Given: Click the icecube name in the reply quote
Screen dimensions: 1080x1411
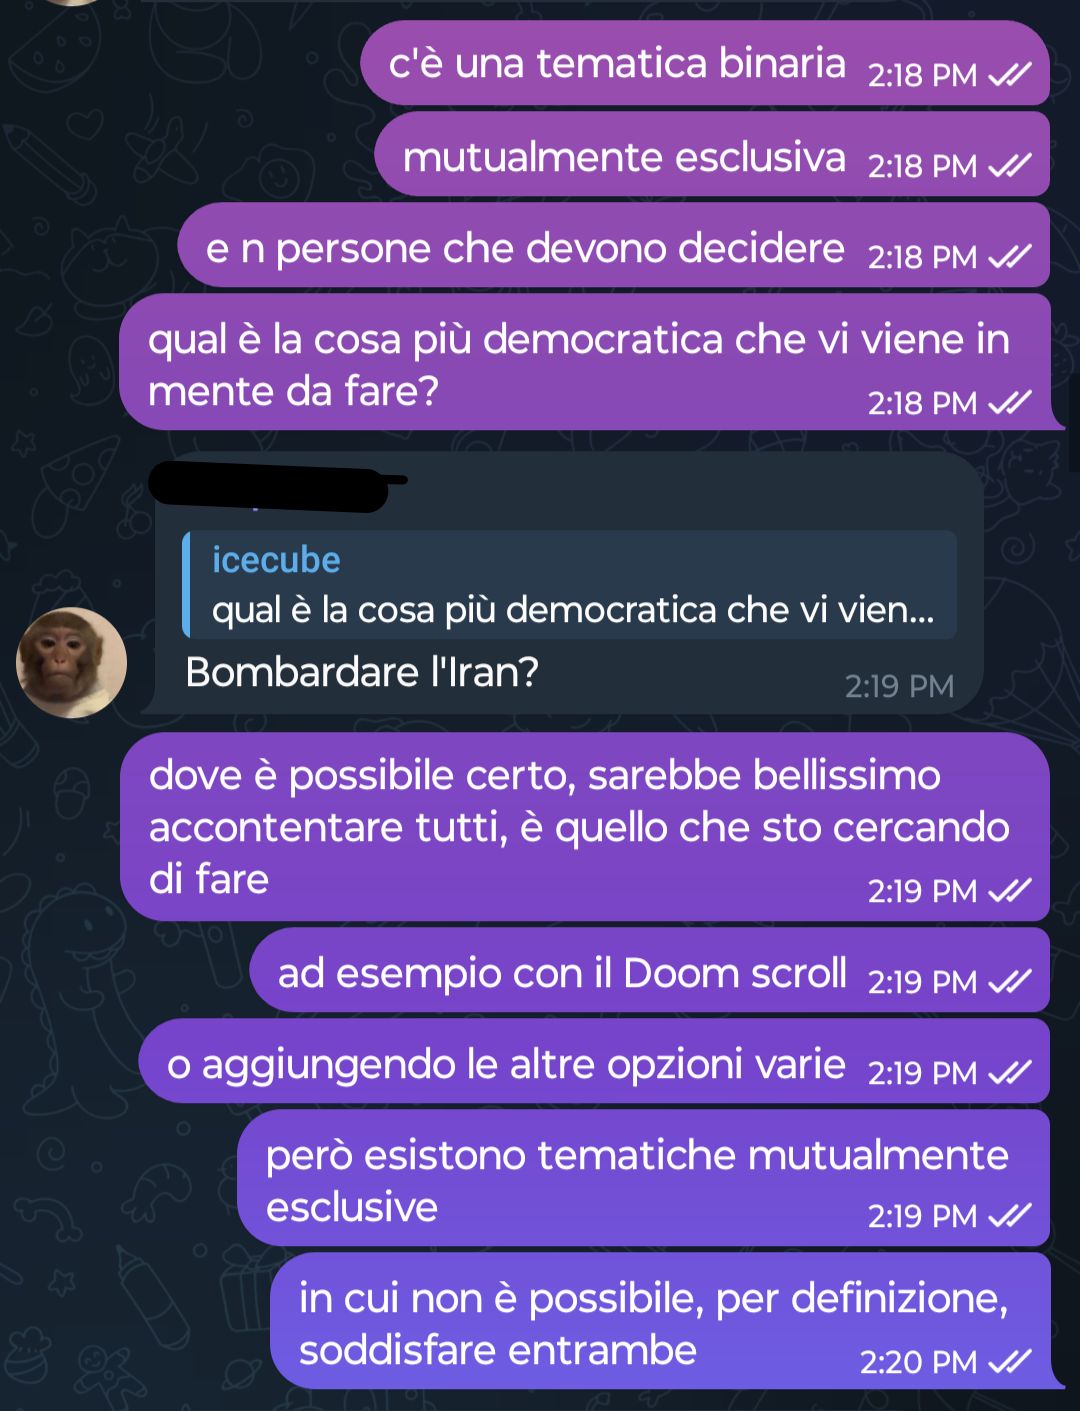Looking at the screenshot, I should click(x=276, y=560).
